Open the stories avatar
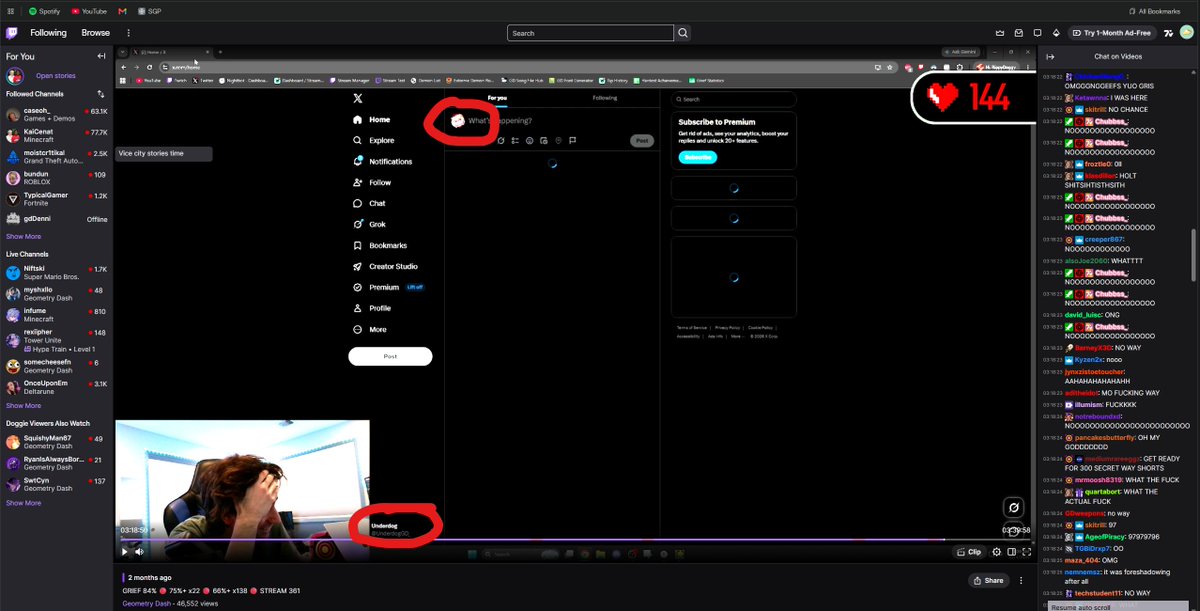This screenshot has height=611, width=1200. tap(15, 76)
